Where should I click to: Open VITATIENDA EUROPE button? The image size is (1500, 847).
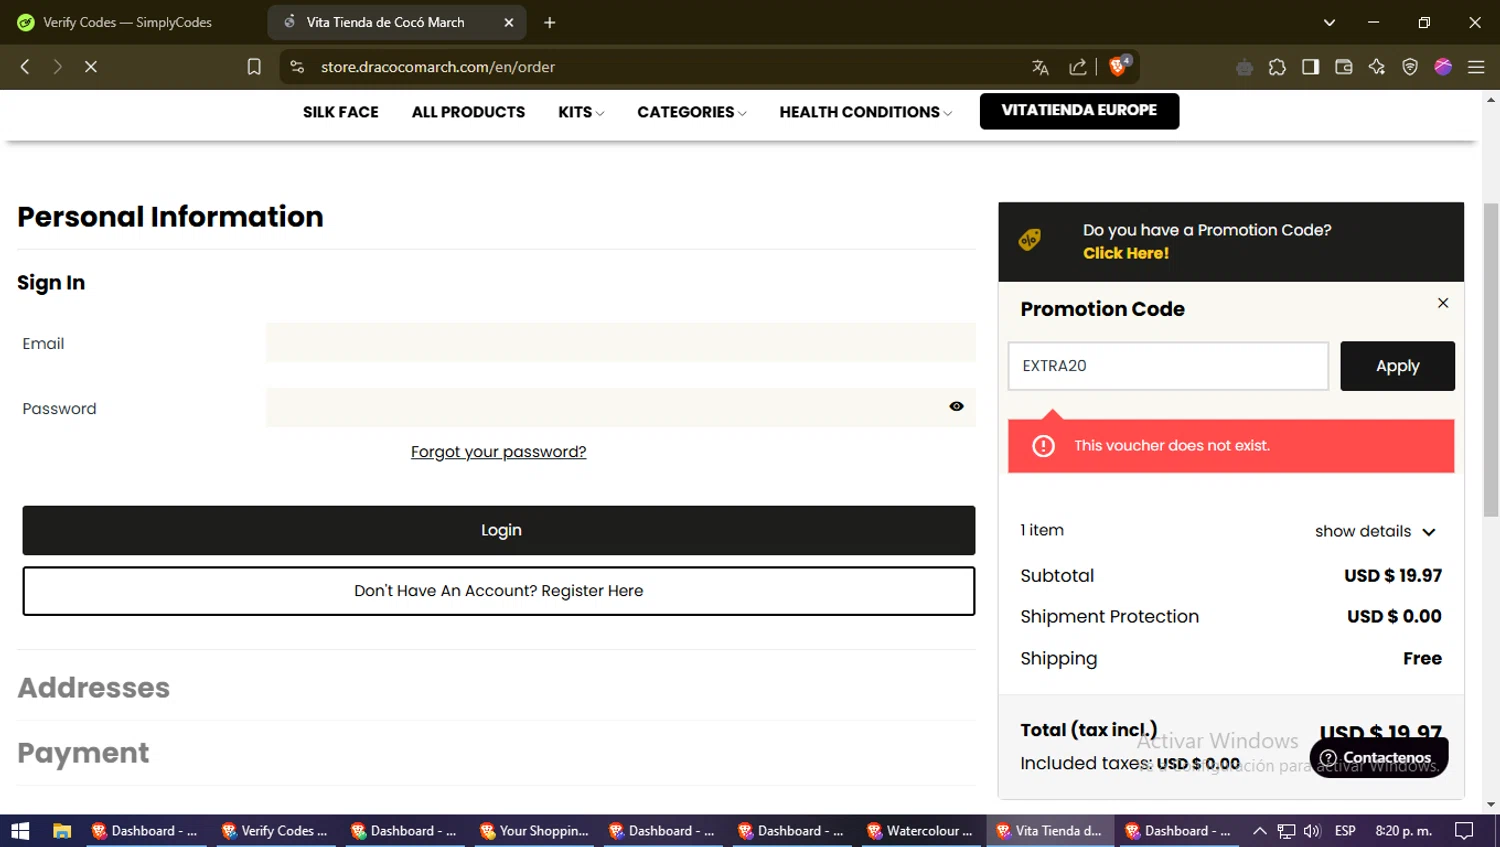[1079, 111]
